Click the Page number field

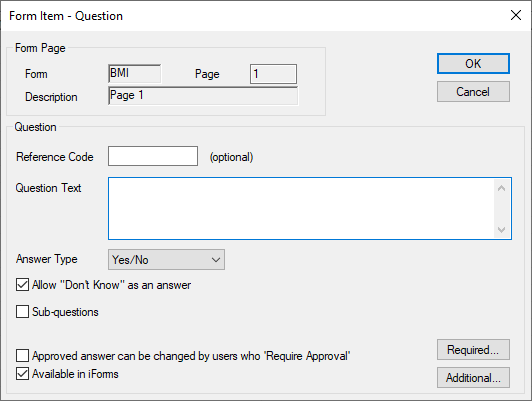coord(273,74)
